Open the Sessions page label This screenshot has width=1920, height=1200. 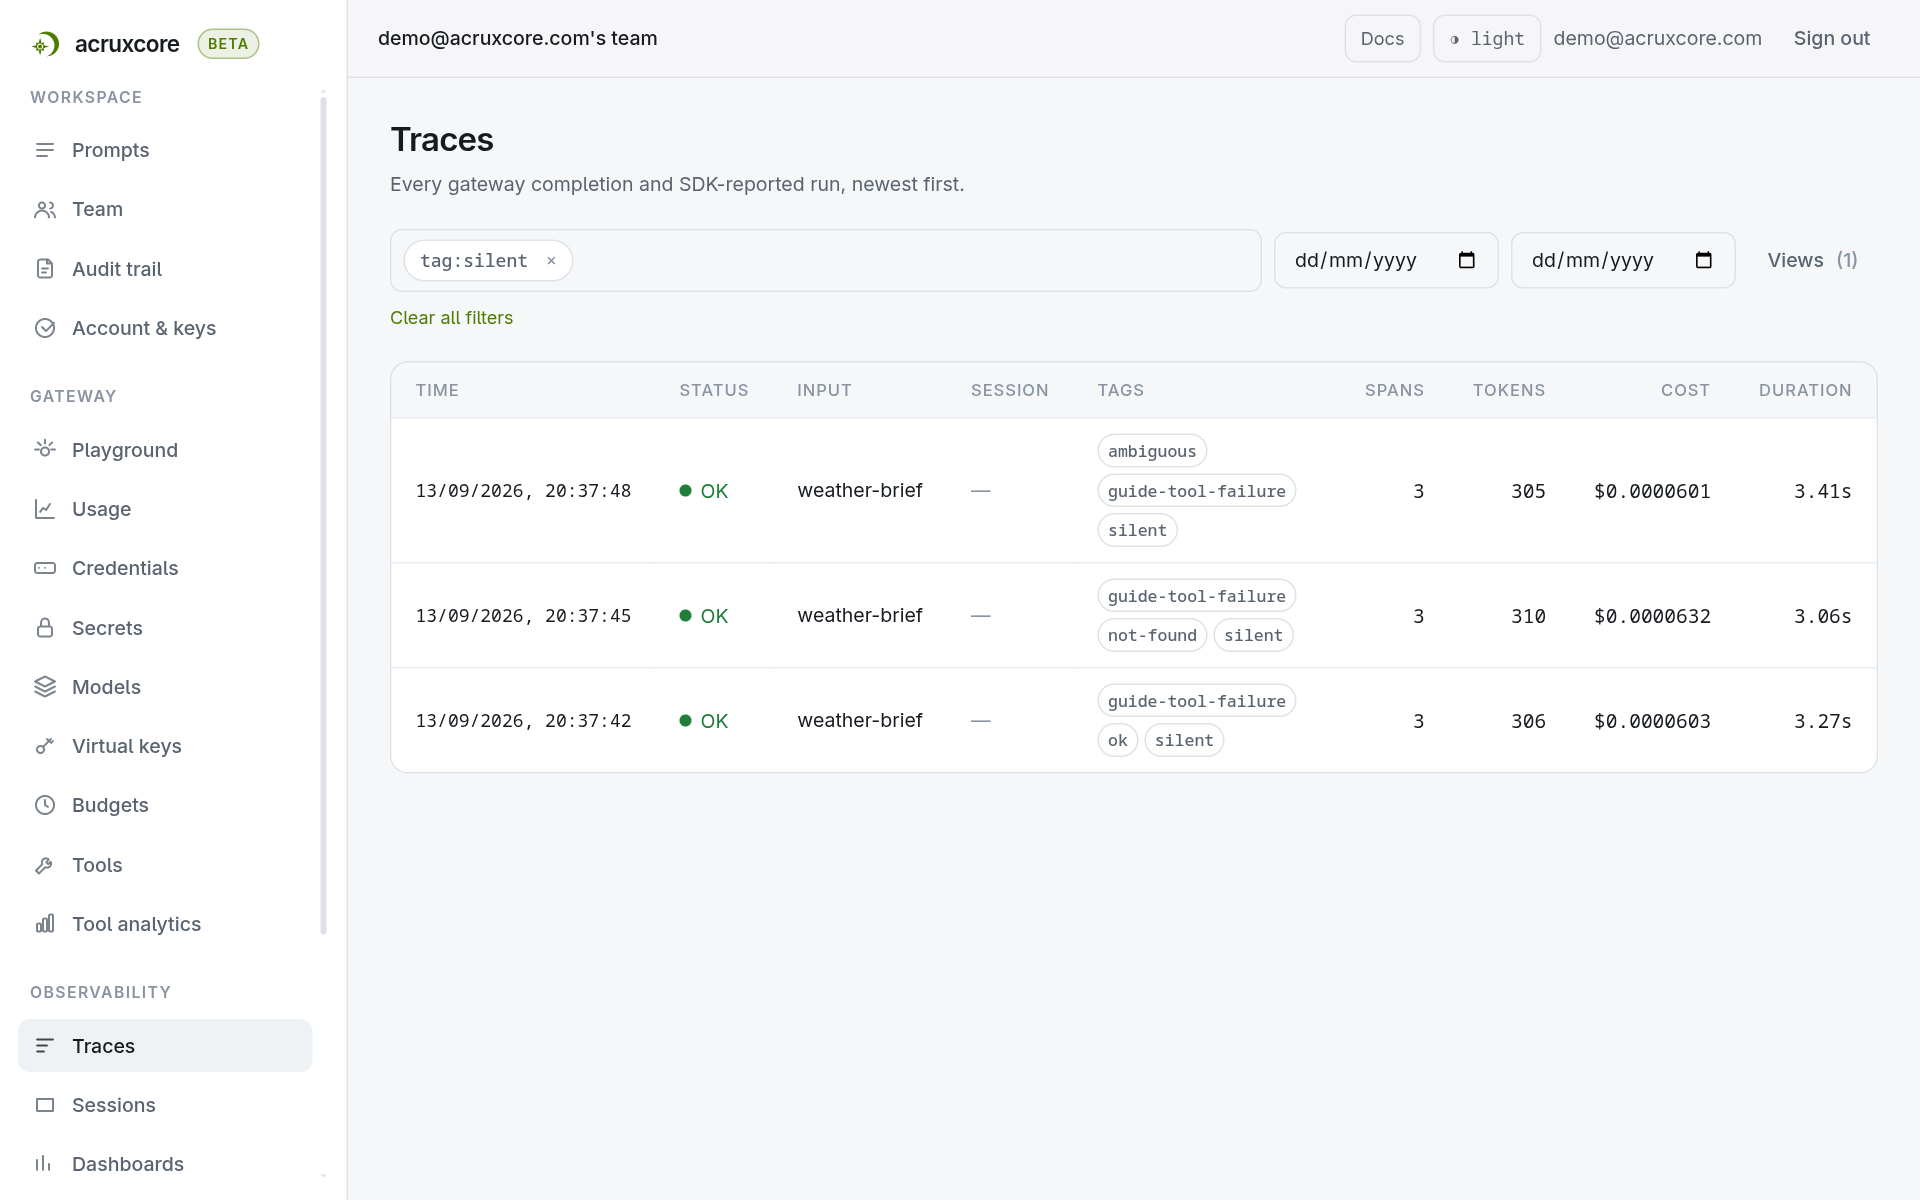[114, 1105]
